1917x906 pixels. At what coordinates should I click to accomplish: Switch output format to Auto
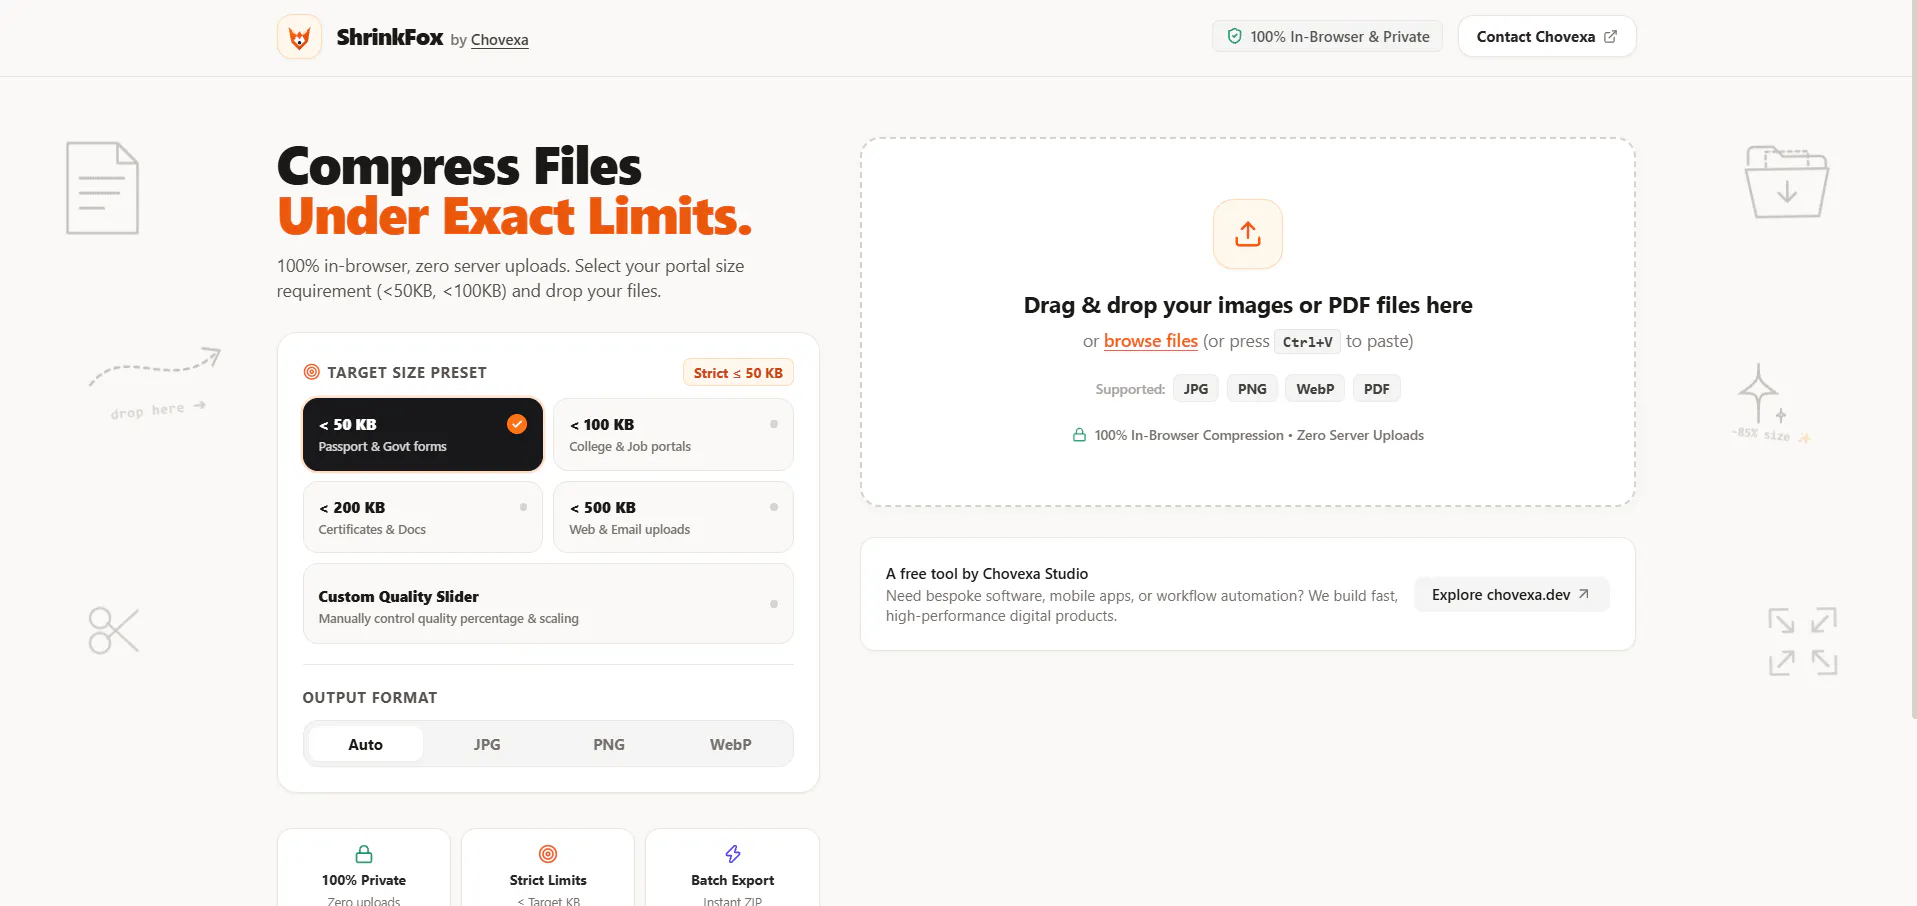366,744
